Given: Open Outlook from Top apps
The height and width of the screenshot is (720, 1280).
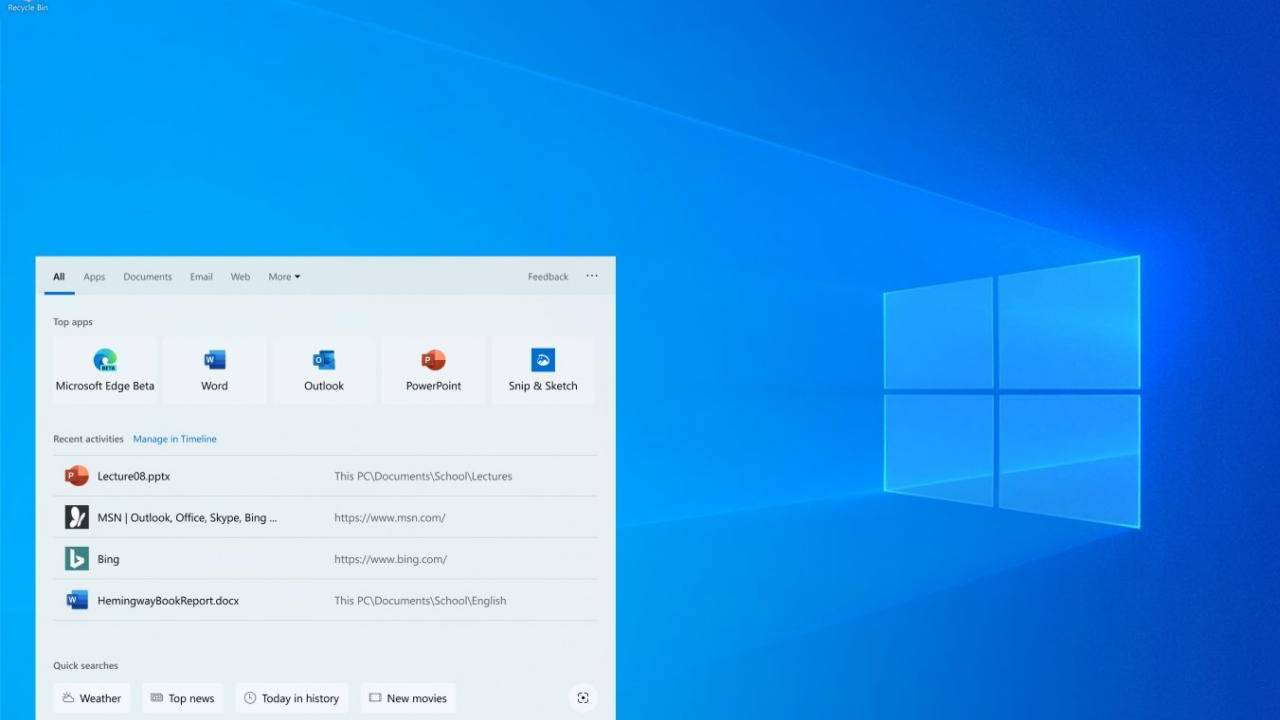Looking at the screenshot, I should pyautogui.click(x=323, y=368).
